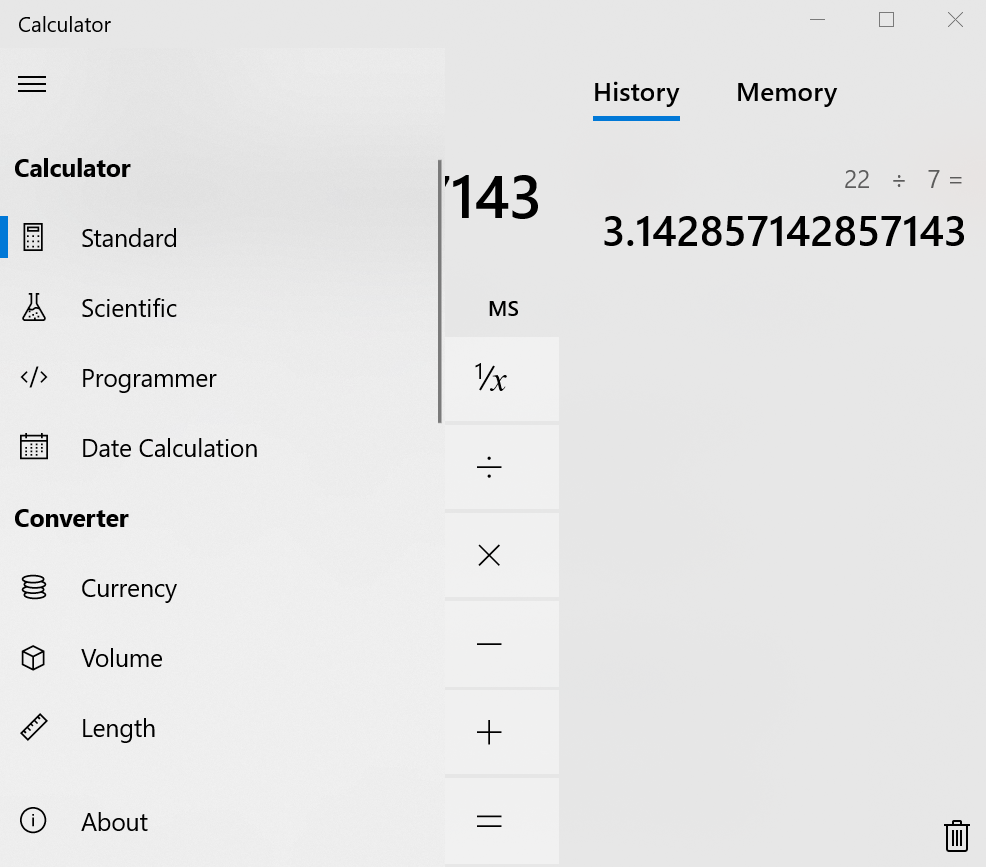986x867 pixels.
Task: Open the Date Calculation tool
Action: click(x=169, y=448)
